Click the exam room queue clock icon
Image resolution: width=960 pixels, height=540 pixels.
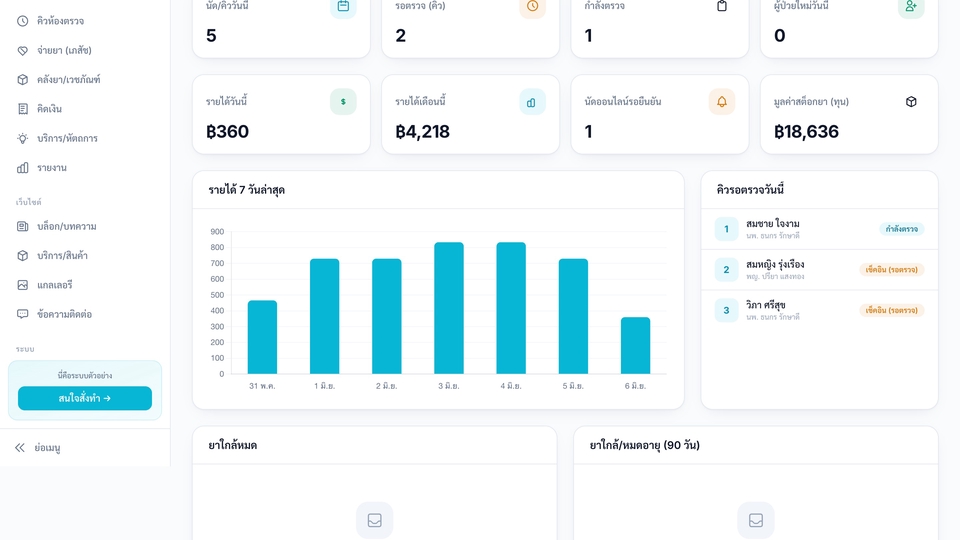[23, 21]
